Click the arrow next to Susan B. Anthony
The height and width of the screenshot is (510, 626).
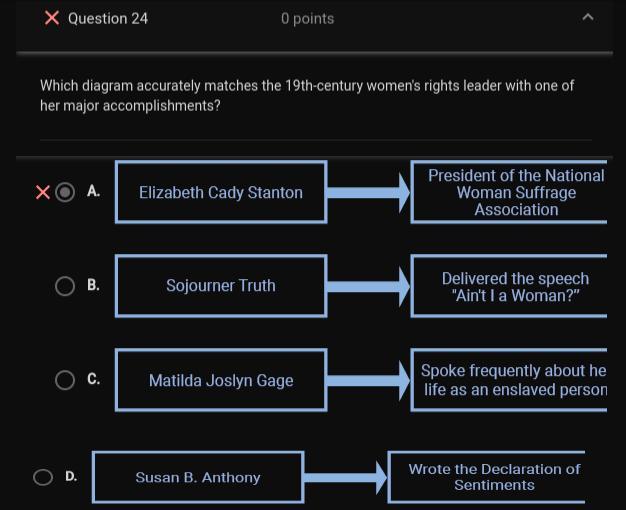tap(345, 478)
